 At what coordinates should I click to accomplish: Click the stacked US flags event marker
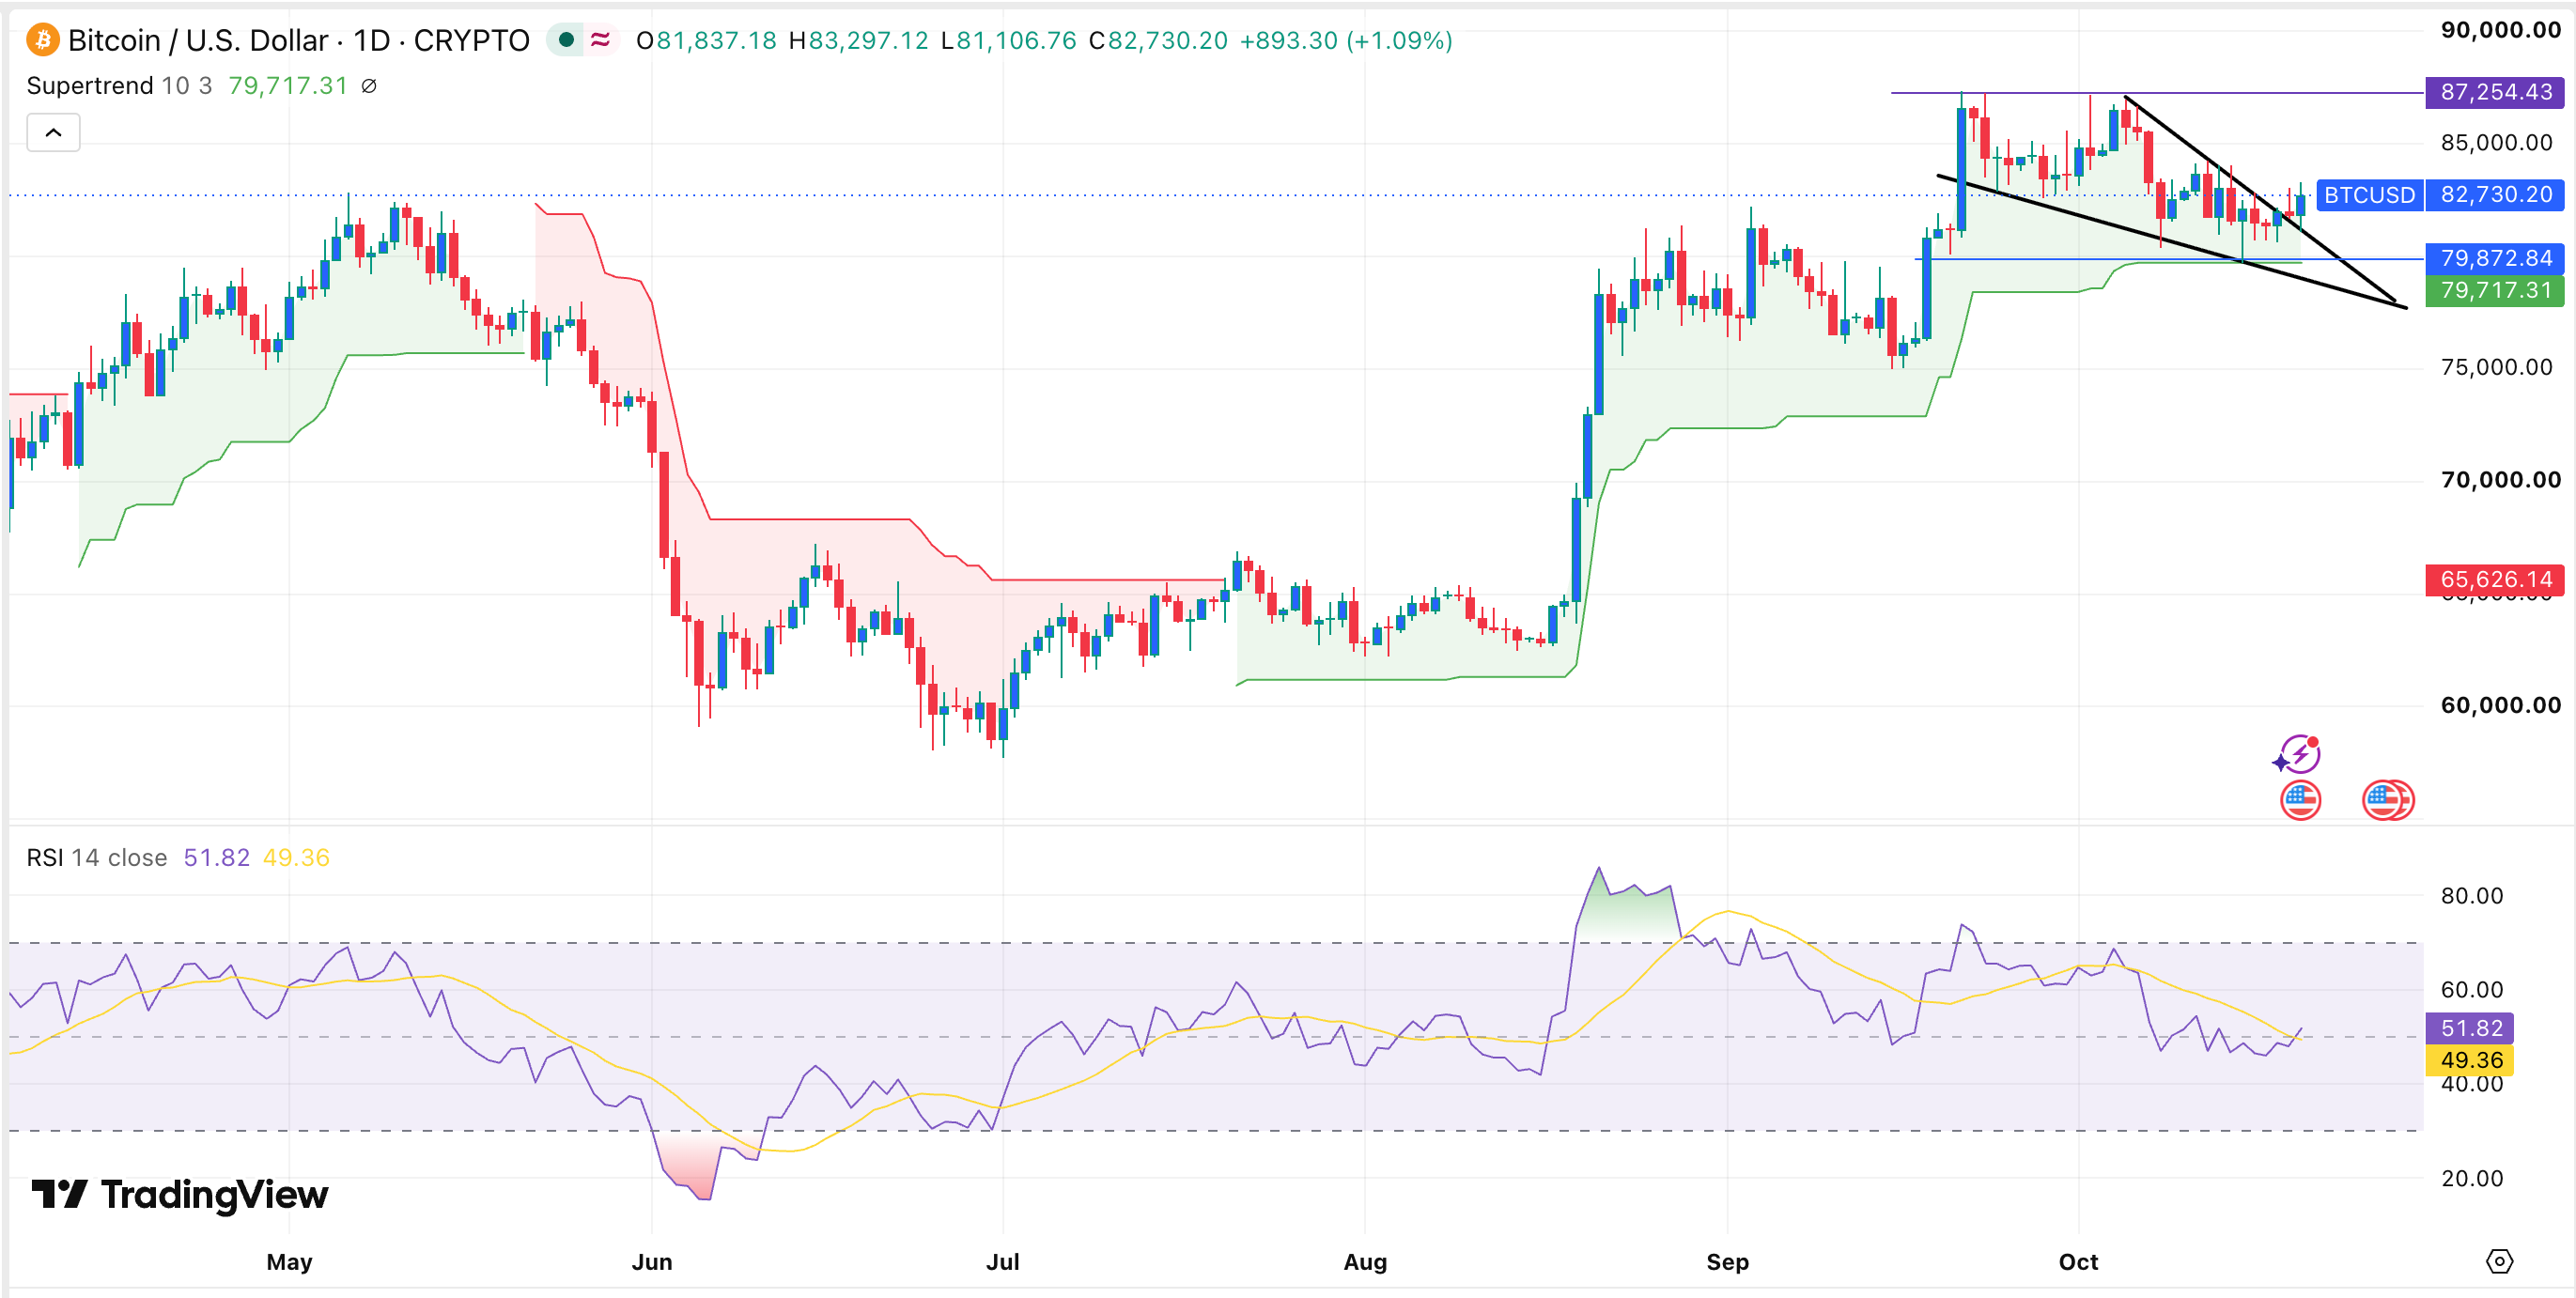pos(2387,800)
